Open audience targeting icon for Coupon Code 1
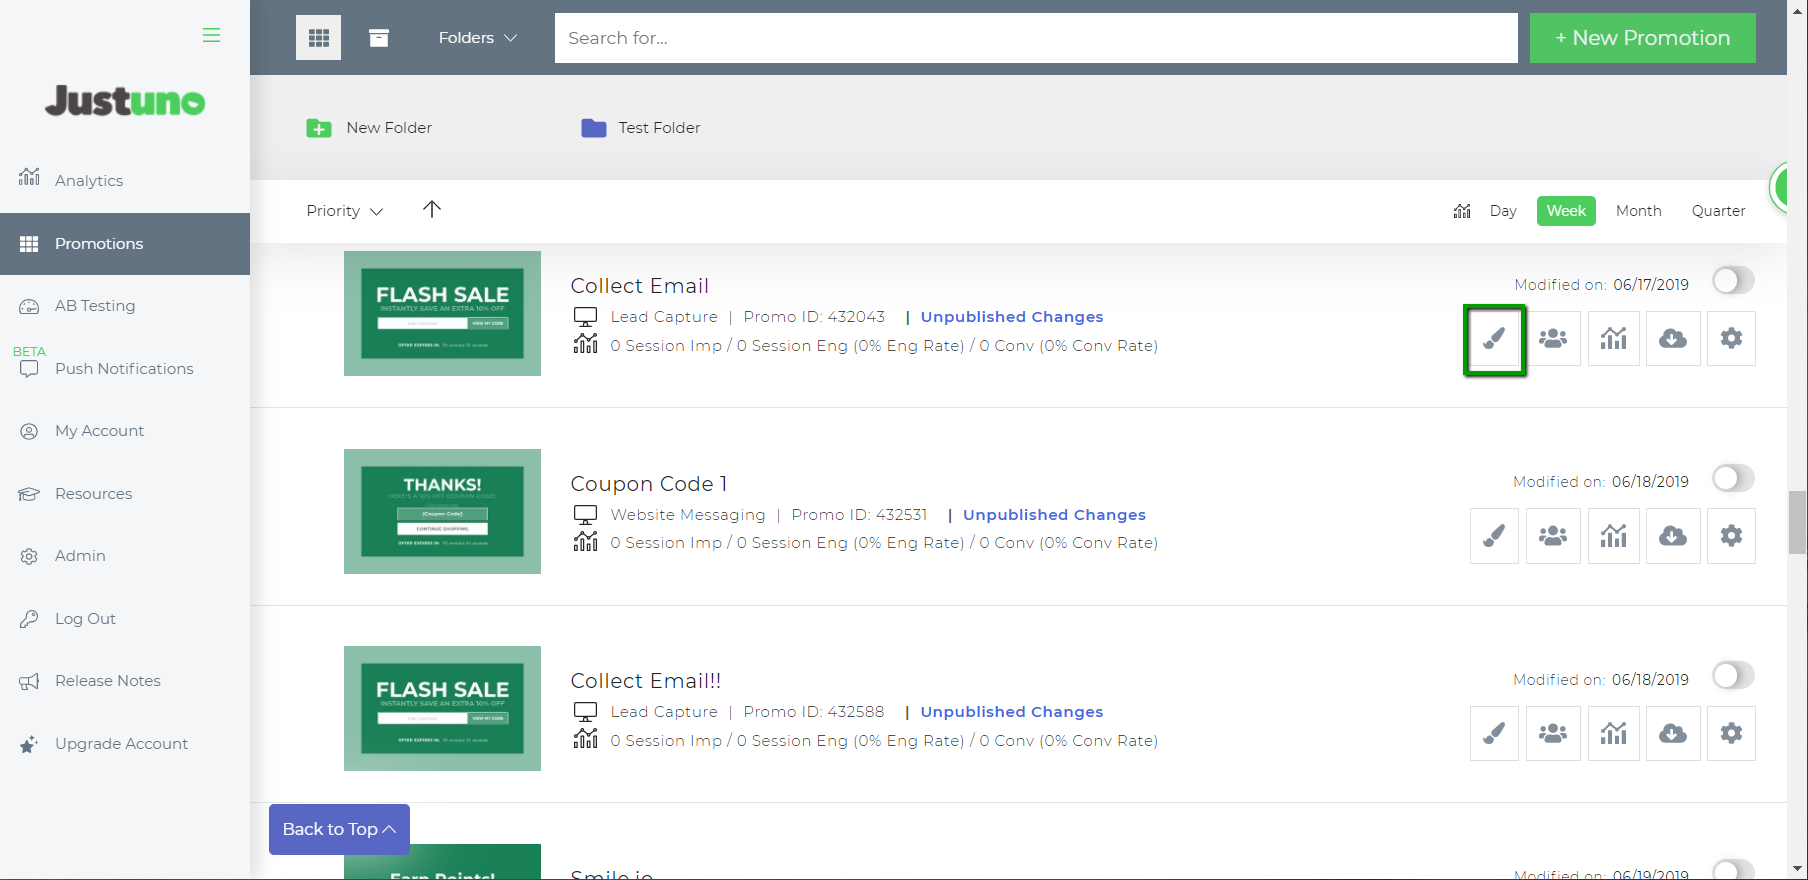This screenshot has width=1808, height=880. click(1553, 536)
